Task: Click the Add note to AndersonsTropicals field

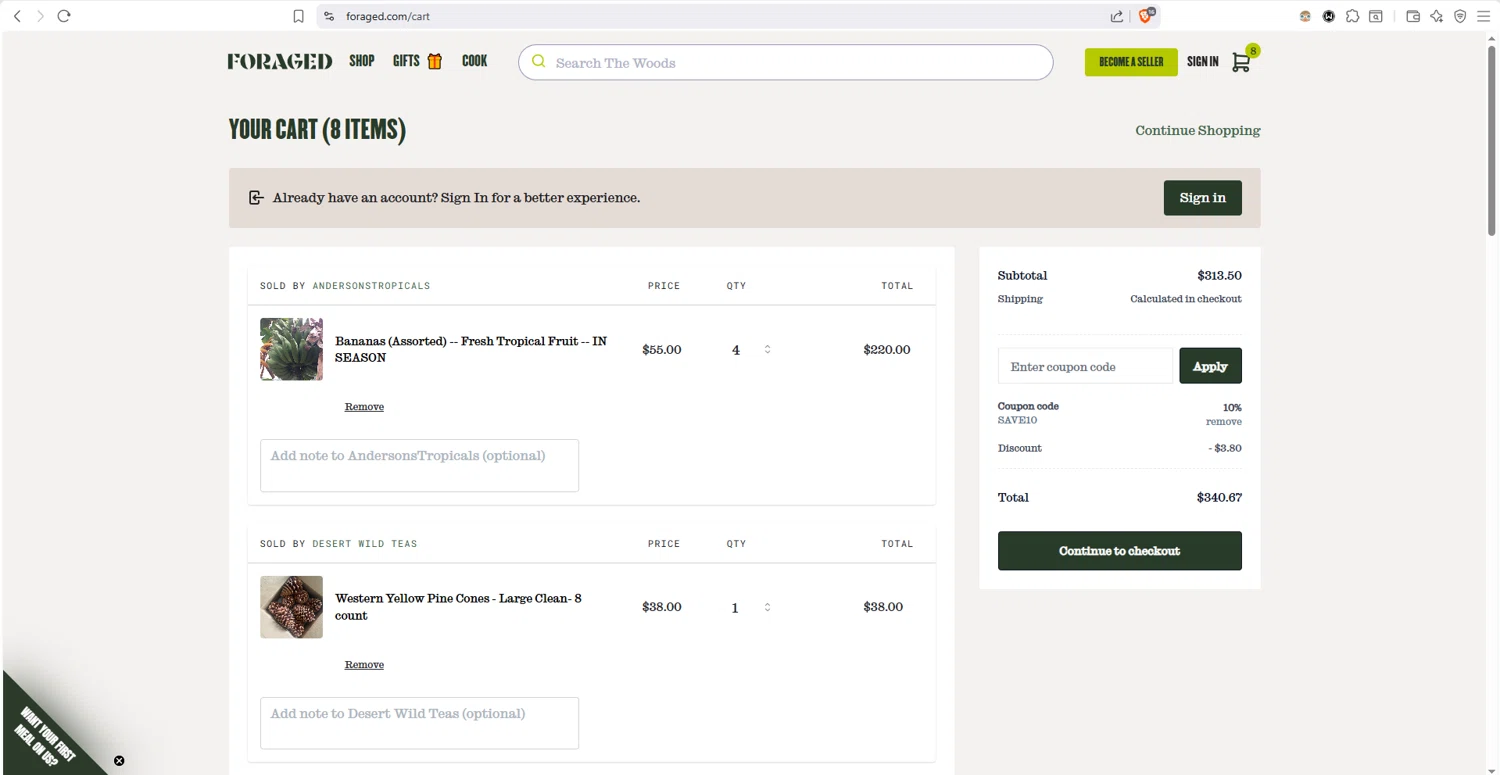Action: (x=419, y=465)
